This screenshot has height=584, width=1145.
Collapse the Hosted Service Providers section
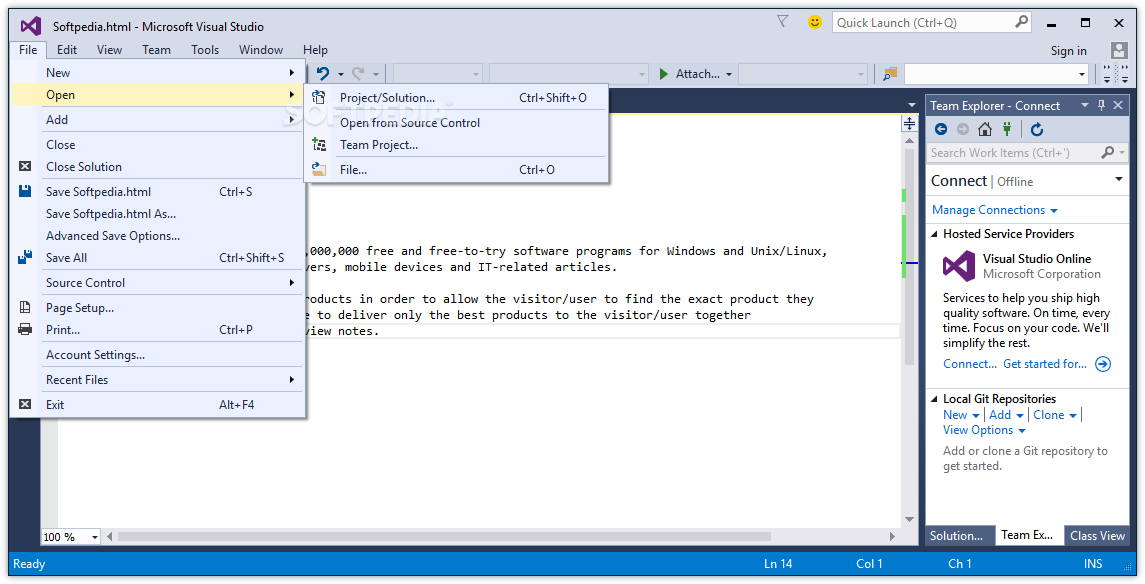(935, 234)
